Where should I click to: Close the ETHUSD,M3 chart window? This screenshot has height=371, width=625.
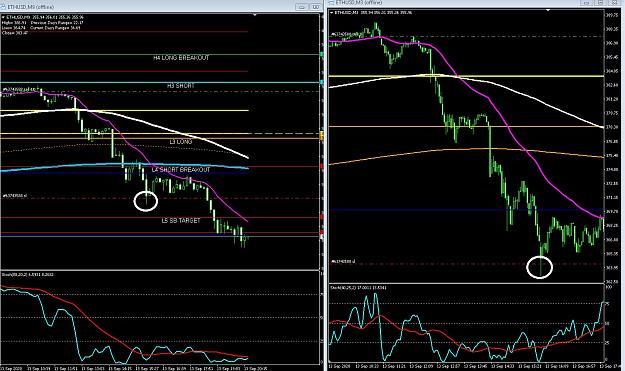coord(614,2)
